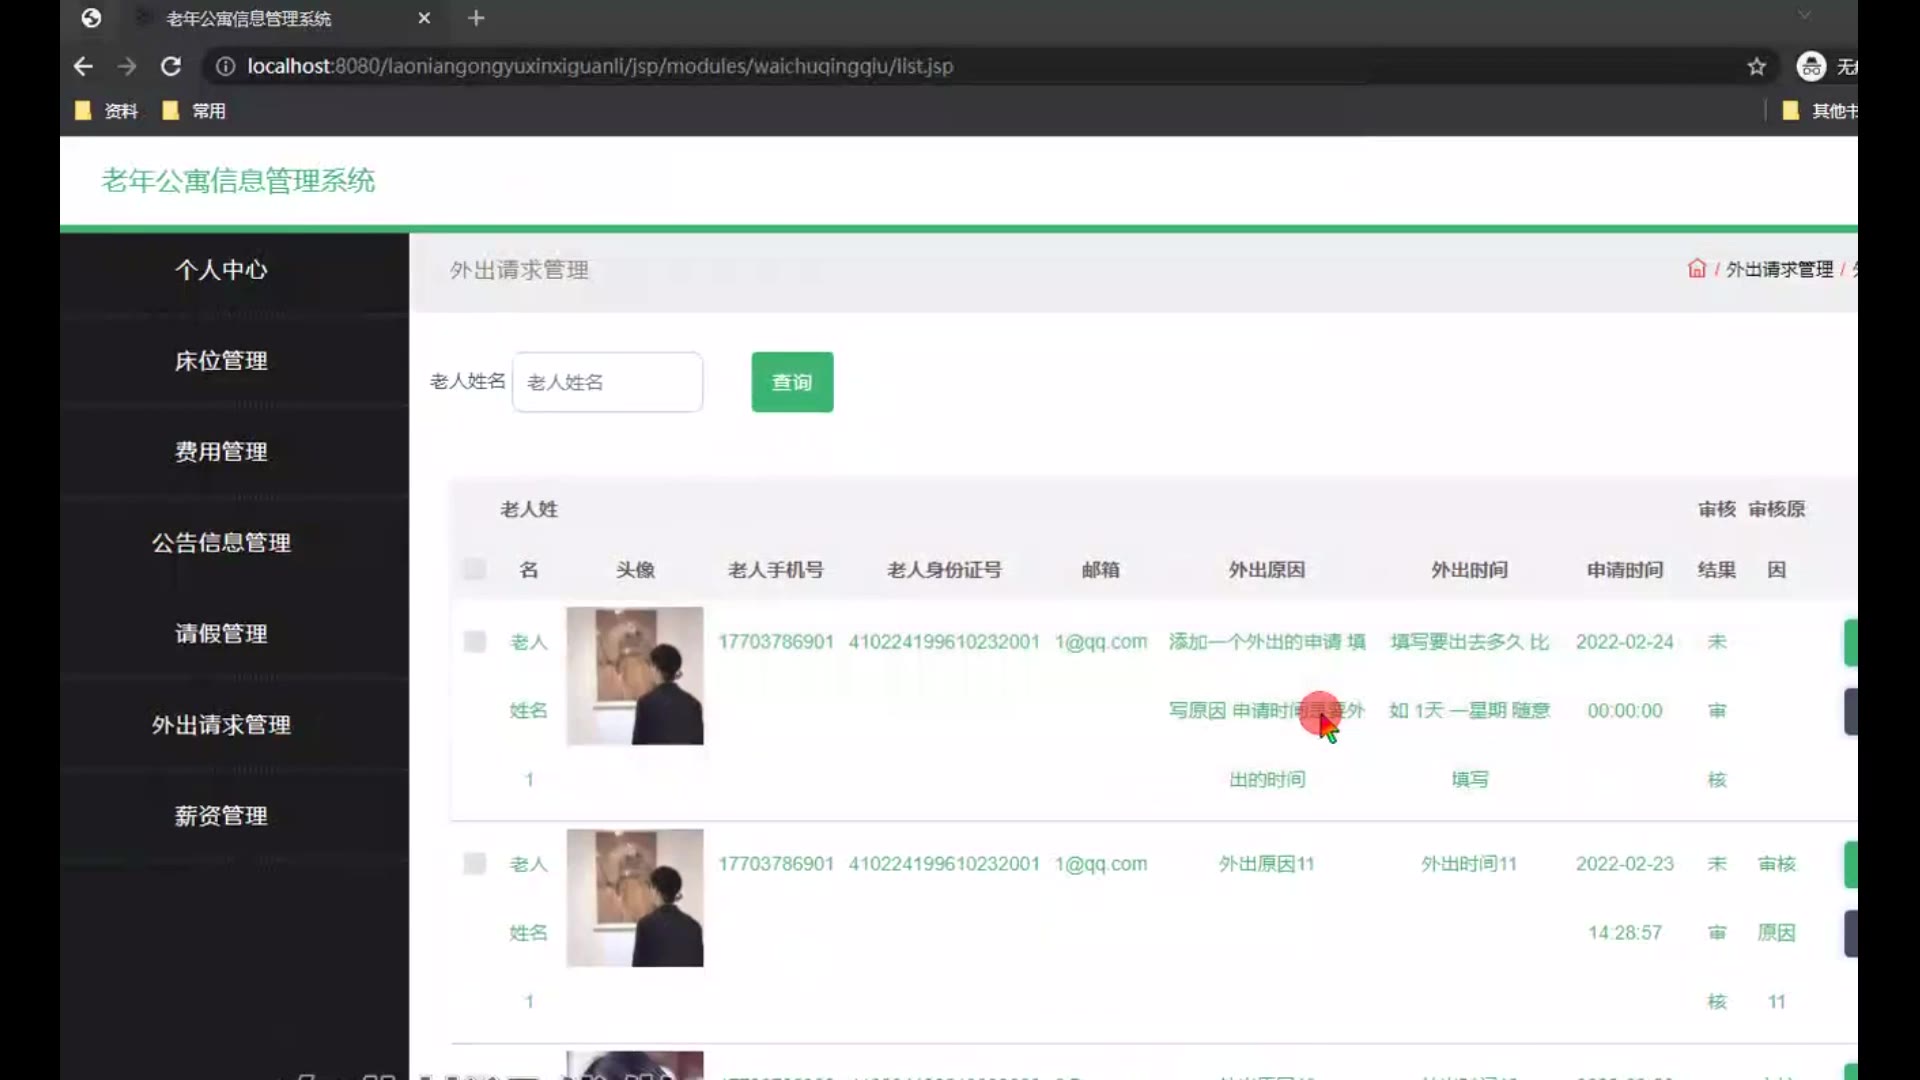Go back with the browser back arrow
Viewport: 1920px width, 1080px height.
pos(83,66)
